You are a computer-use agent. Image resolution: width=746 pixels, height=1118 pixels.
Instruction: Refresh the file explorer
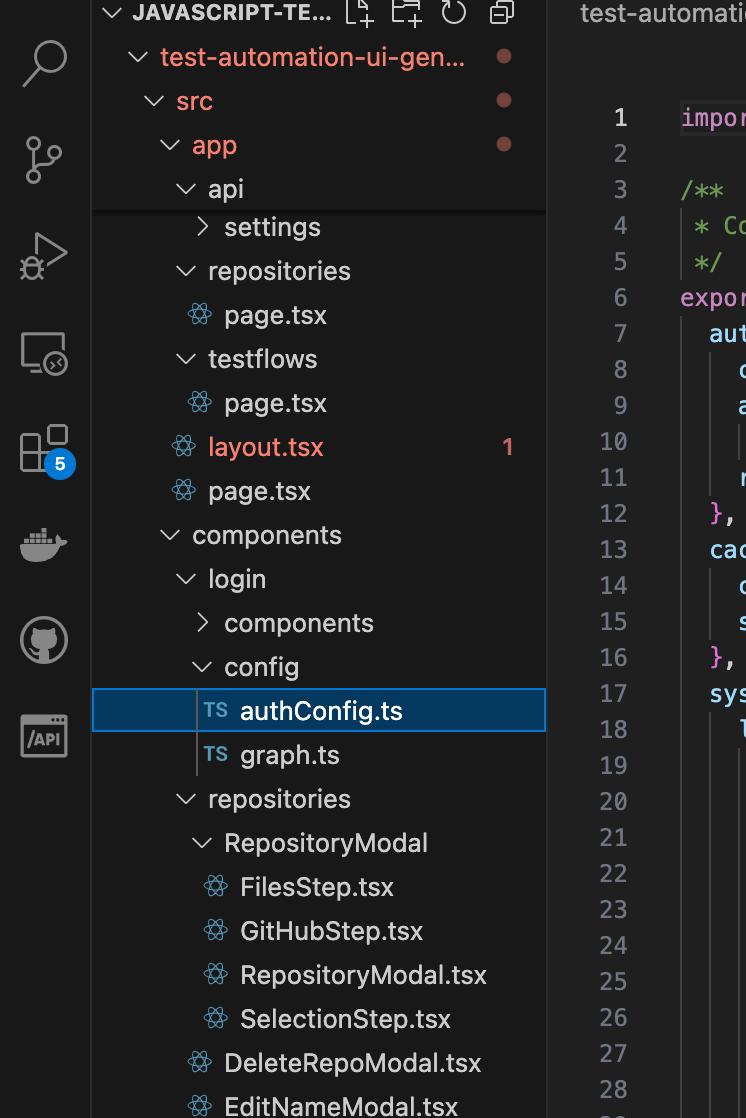(454, 12)
